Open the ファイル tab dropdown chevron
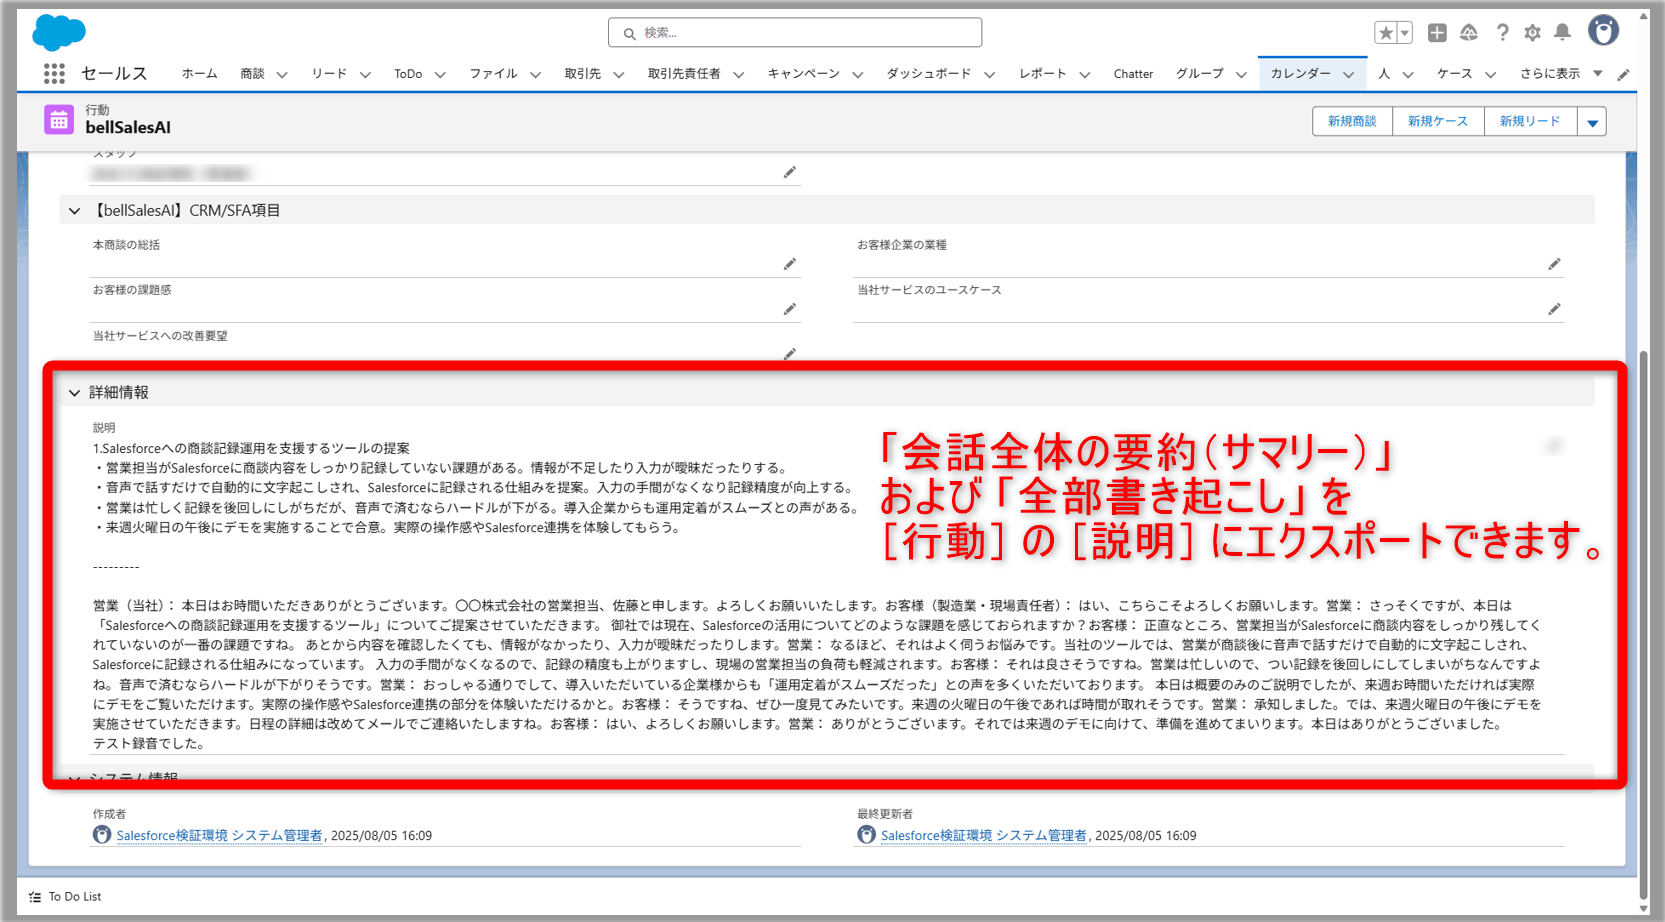This screenshot has height=922, width=1665. point(535,75)
